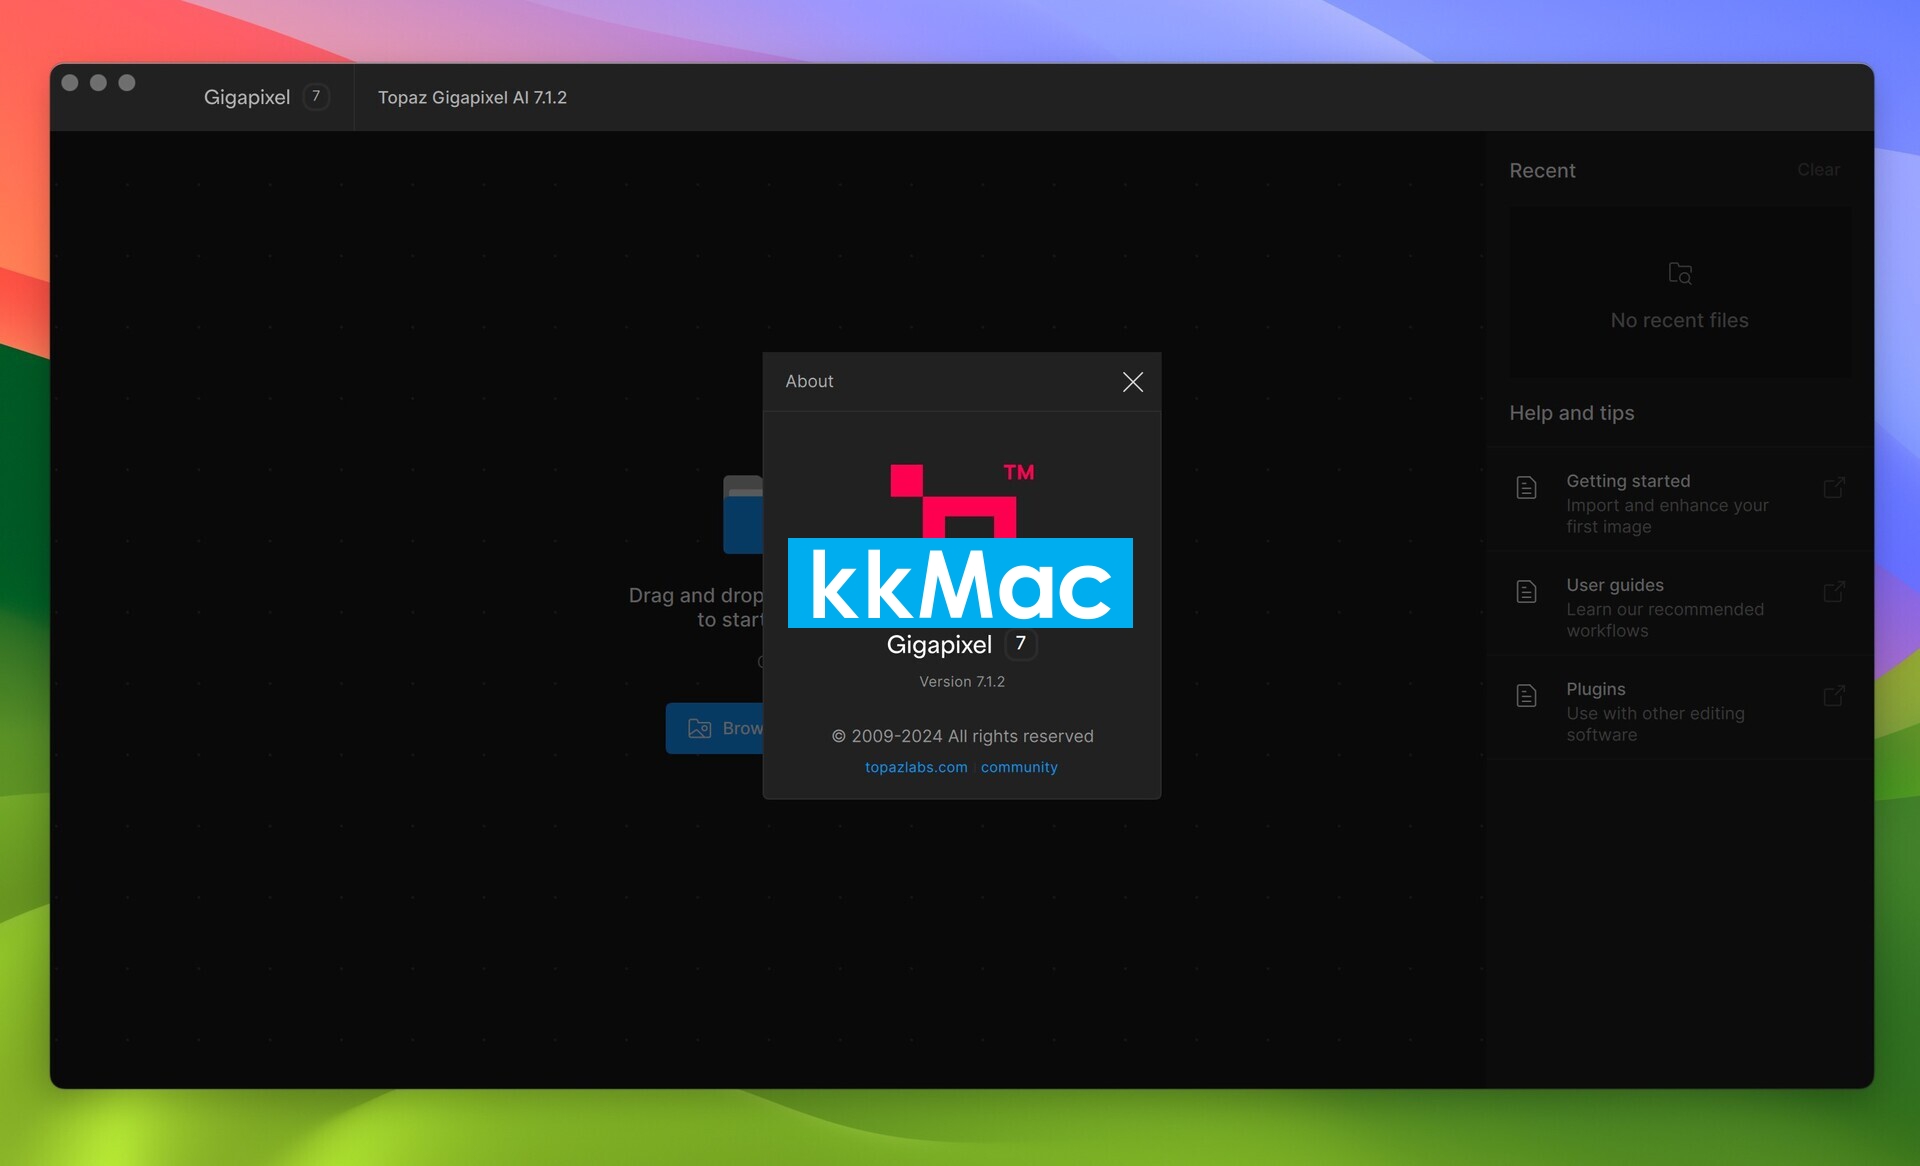This screenshot has width=1920, height=1166.
Task: Click the Drag and drop prompt text
Action: (696, 607)
